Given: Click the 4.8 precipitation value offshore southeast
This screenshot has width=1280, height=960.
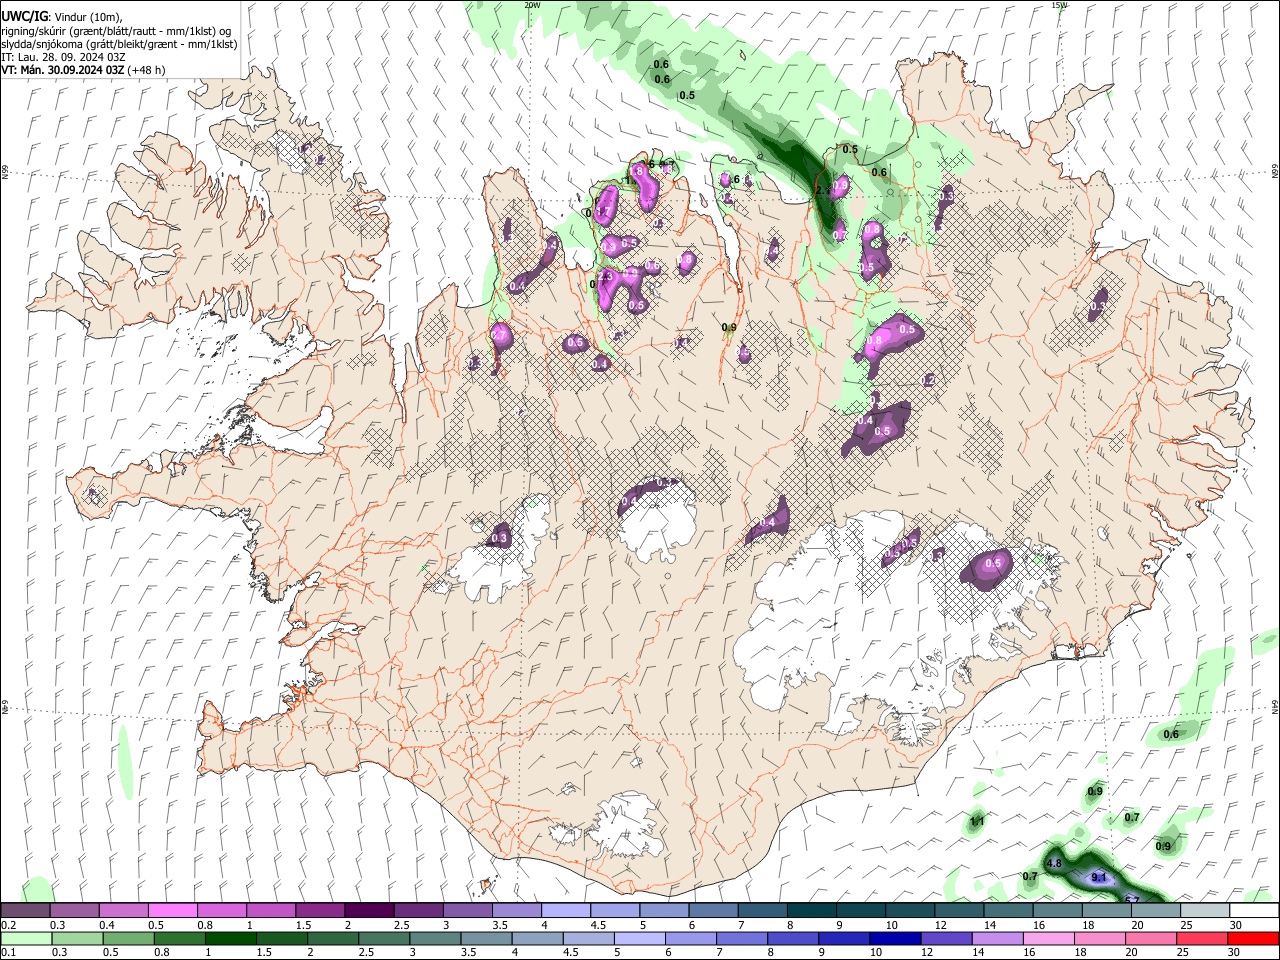Looking at the screenshot, I should [1054, 863].
